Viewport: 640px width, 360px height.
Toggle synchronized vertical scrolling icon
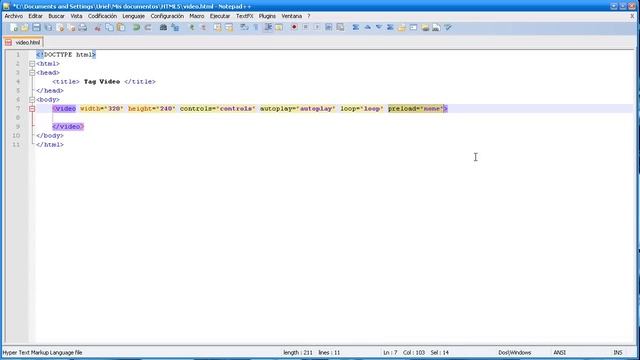tap(218, 28)
